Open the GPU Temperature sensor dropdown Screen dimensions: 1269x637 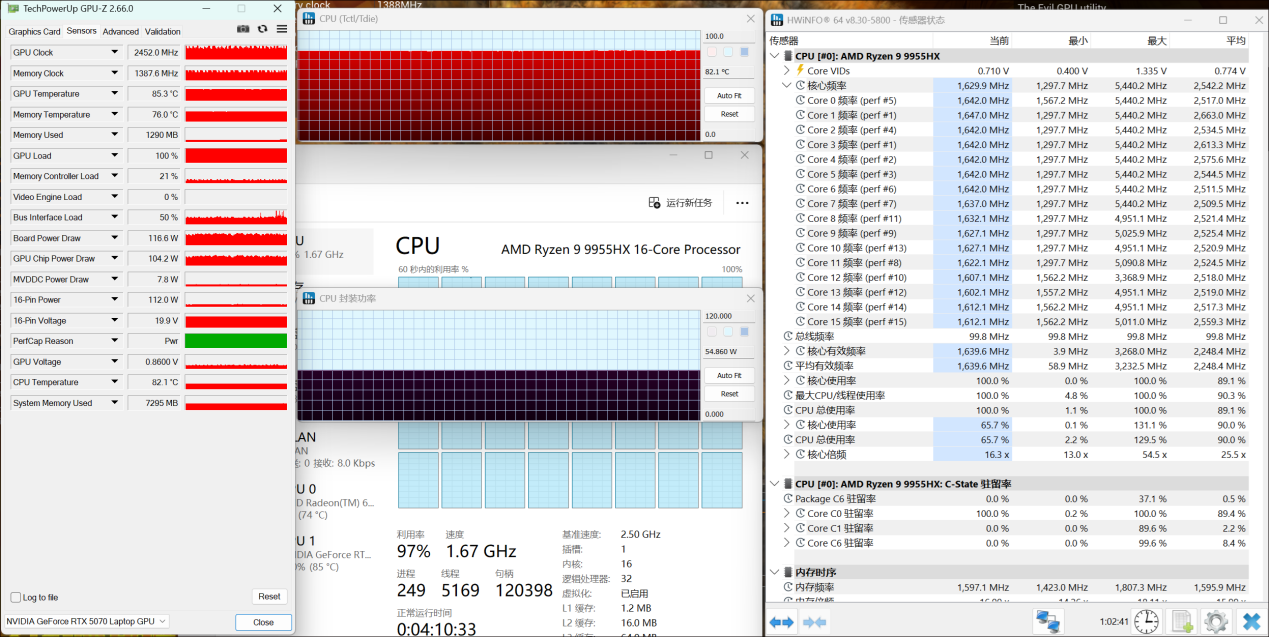[115, 94]
